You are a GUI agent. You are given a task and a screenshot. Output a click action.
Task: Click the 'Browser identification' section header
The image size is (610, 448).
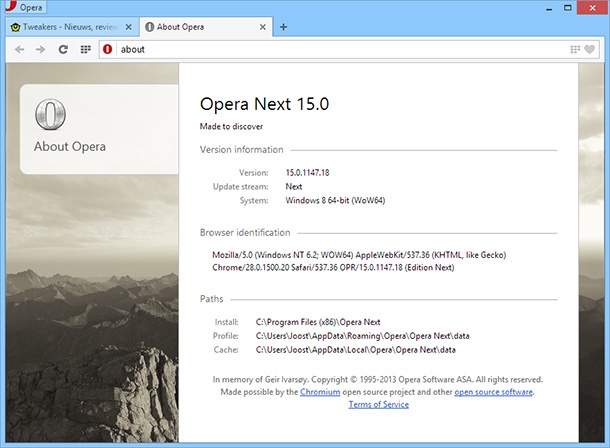[x=245, y=233]
